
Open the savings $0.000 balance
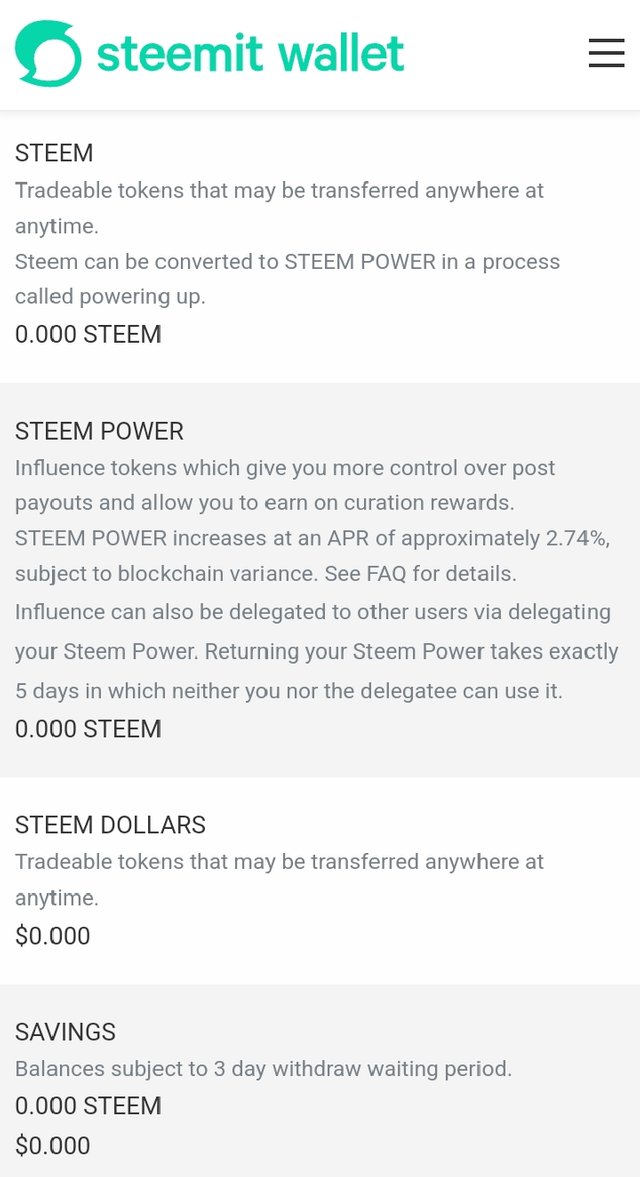tap(53, 1145)
